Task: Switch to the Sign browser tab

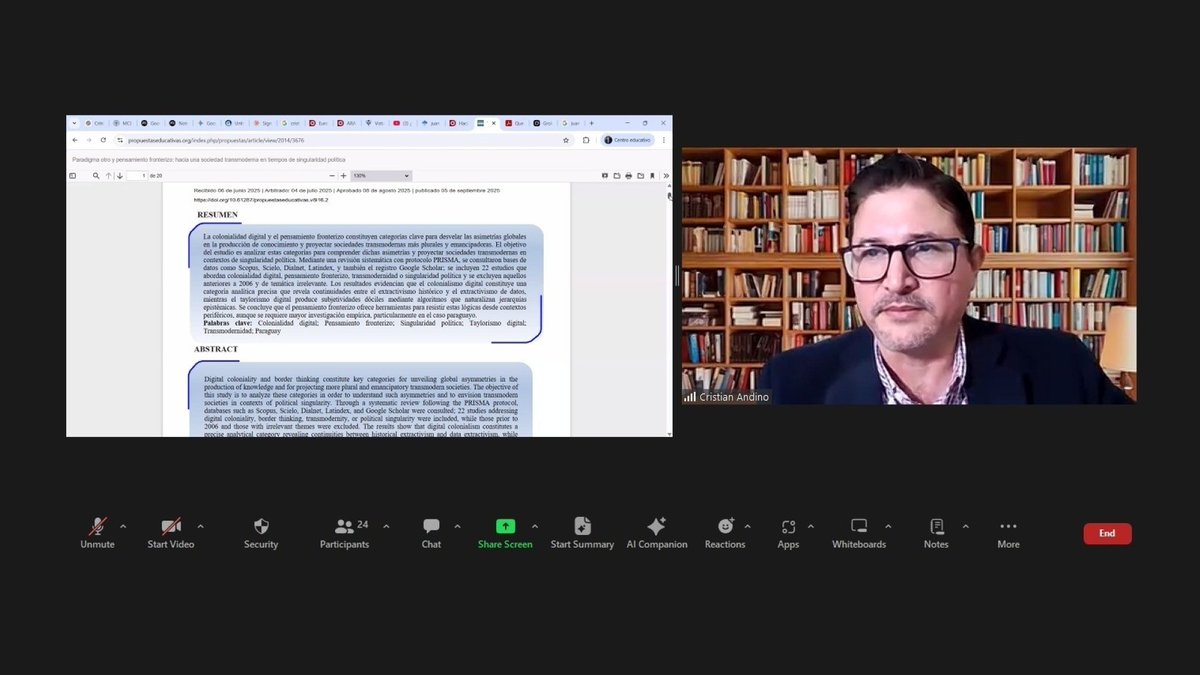Action: (x=264, y=123)
